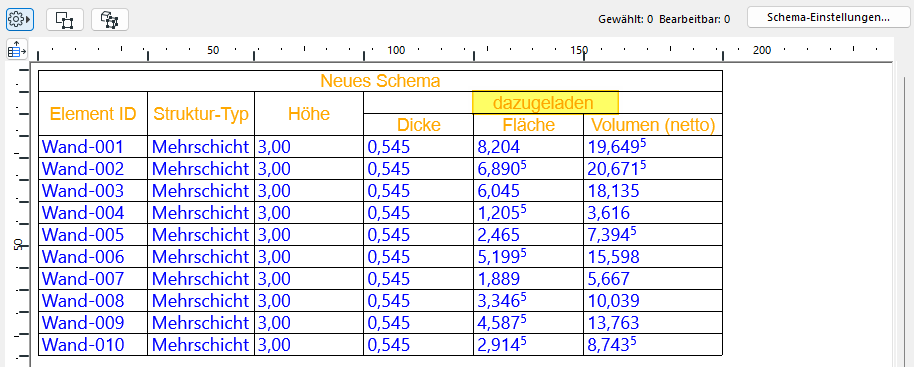Viewport: 914px width, 367px height.
Task: Click Fläche value 2,465
Action: pos(529,235)
